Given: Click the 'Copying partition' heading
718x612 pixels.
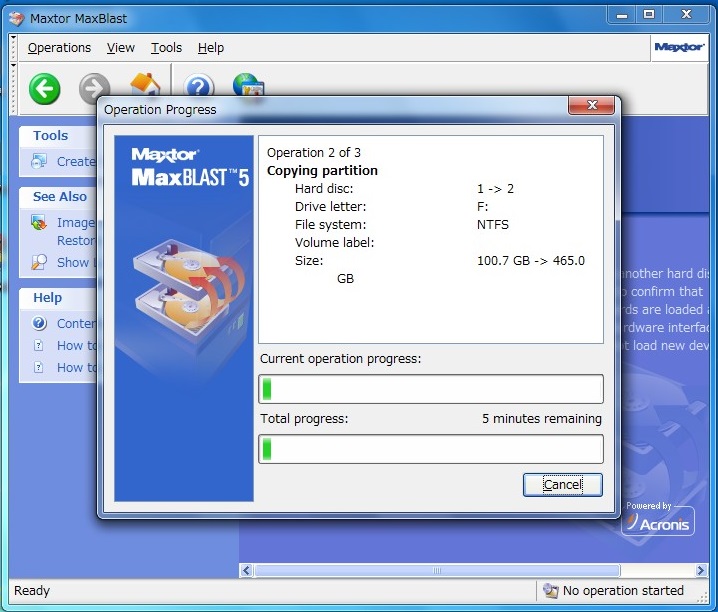Looking at the screenshot, I should [x=322, y=170].
